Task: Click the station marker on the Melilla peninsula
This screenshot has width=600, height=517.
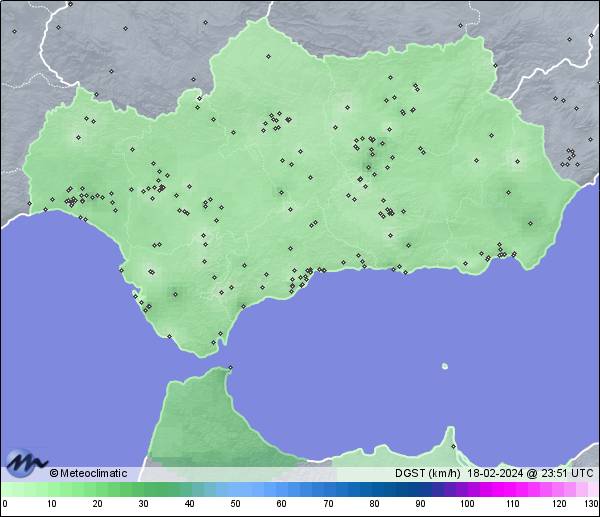Action: click(x=453, y=446)
